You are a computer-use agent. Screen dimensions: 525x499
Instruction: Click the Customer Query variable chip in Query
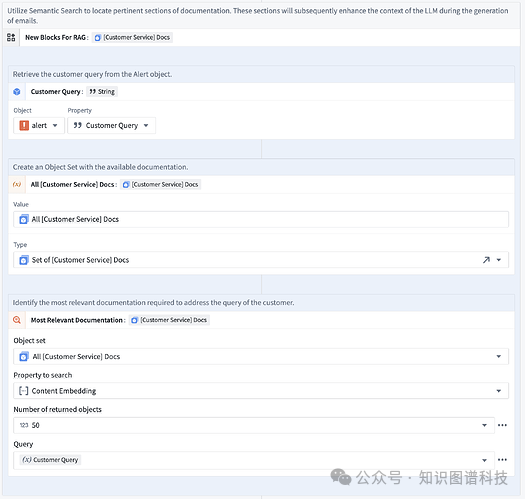50,460
